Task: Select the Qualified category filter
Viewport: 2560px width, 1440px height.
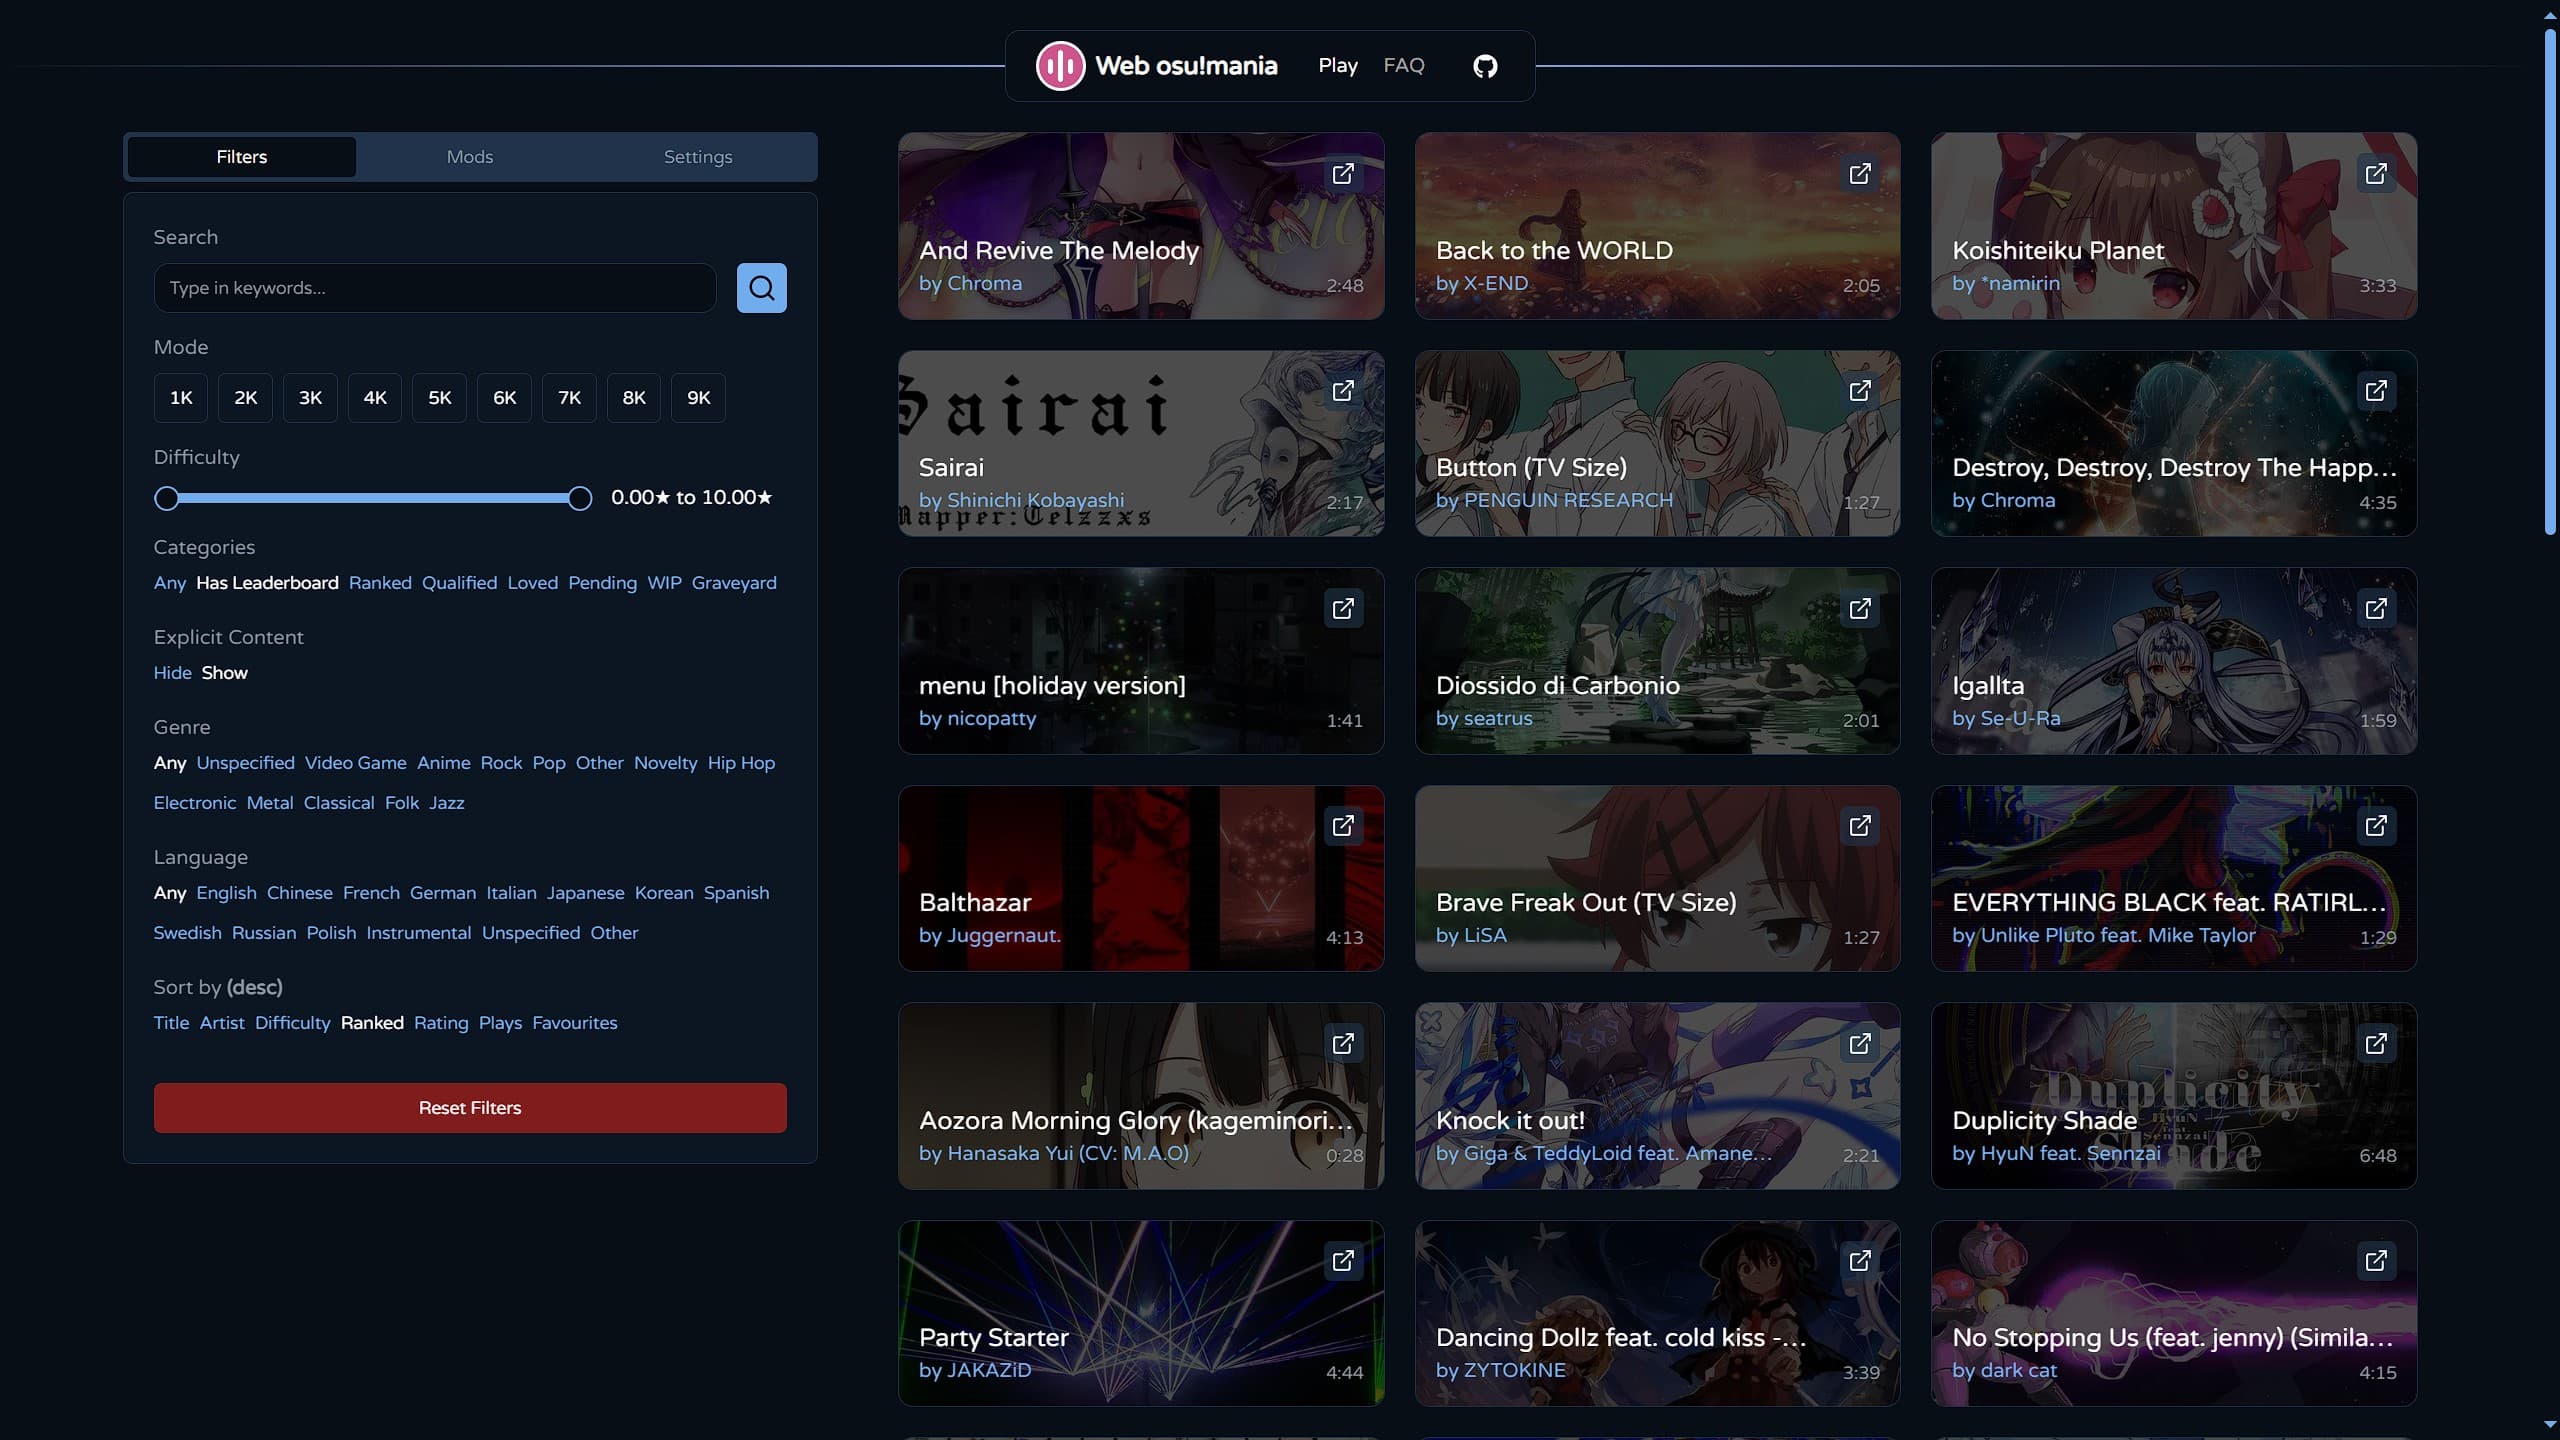Action: [x=459, y=583]
